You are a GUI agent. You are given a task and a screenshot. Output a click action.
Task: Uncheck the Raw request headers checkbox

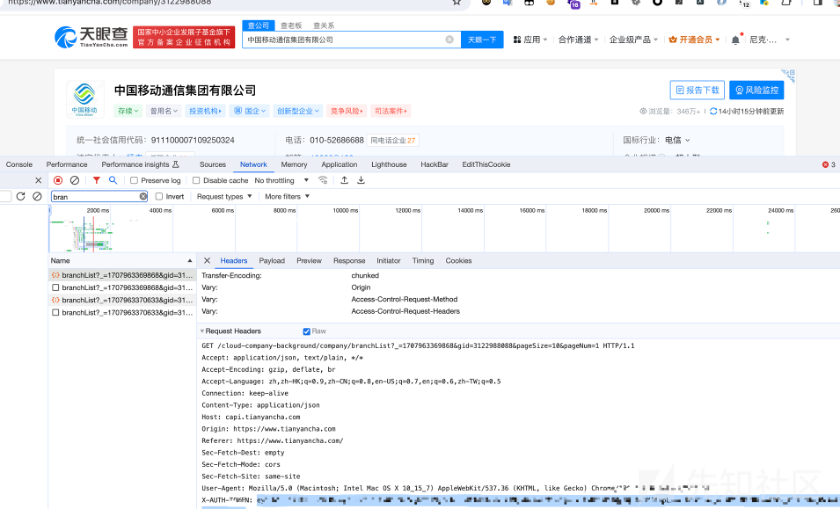pos(306,332)
